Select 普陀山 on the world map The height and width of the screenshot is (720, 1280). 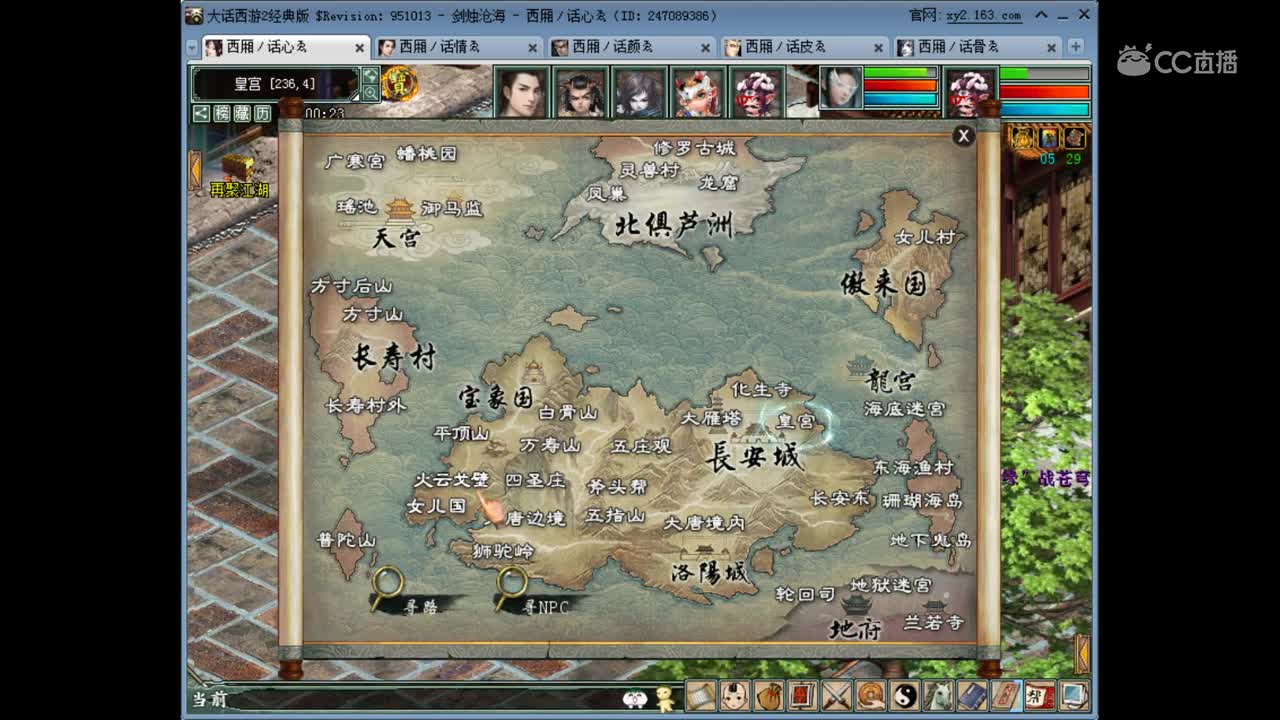point(347,540)
